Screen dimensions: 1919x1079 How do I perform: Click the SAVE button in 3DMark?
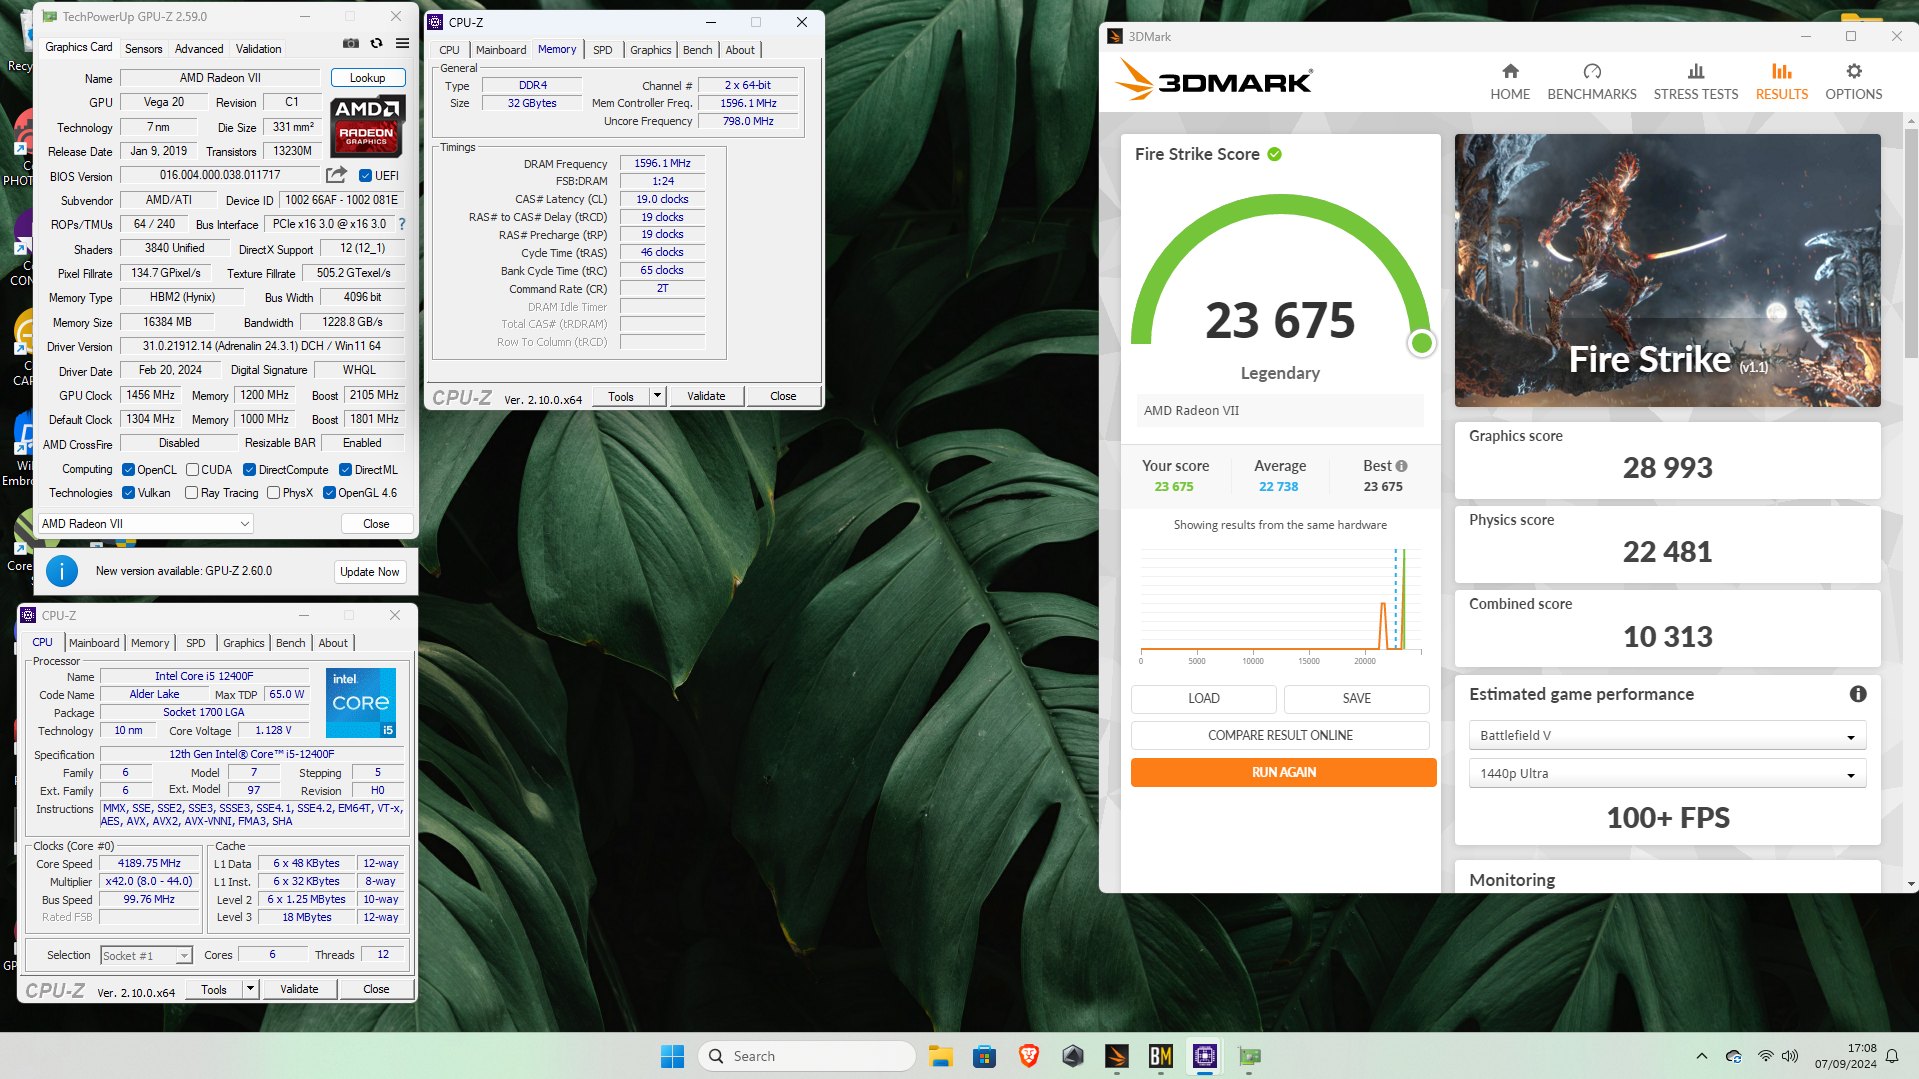tap(1357, 698)
